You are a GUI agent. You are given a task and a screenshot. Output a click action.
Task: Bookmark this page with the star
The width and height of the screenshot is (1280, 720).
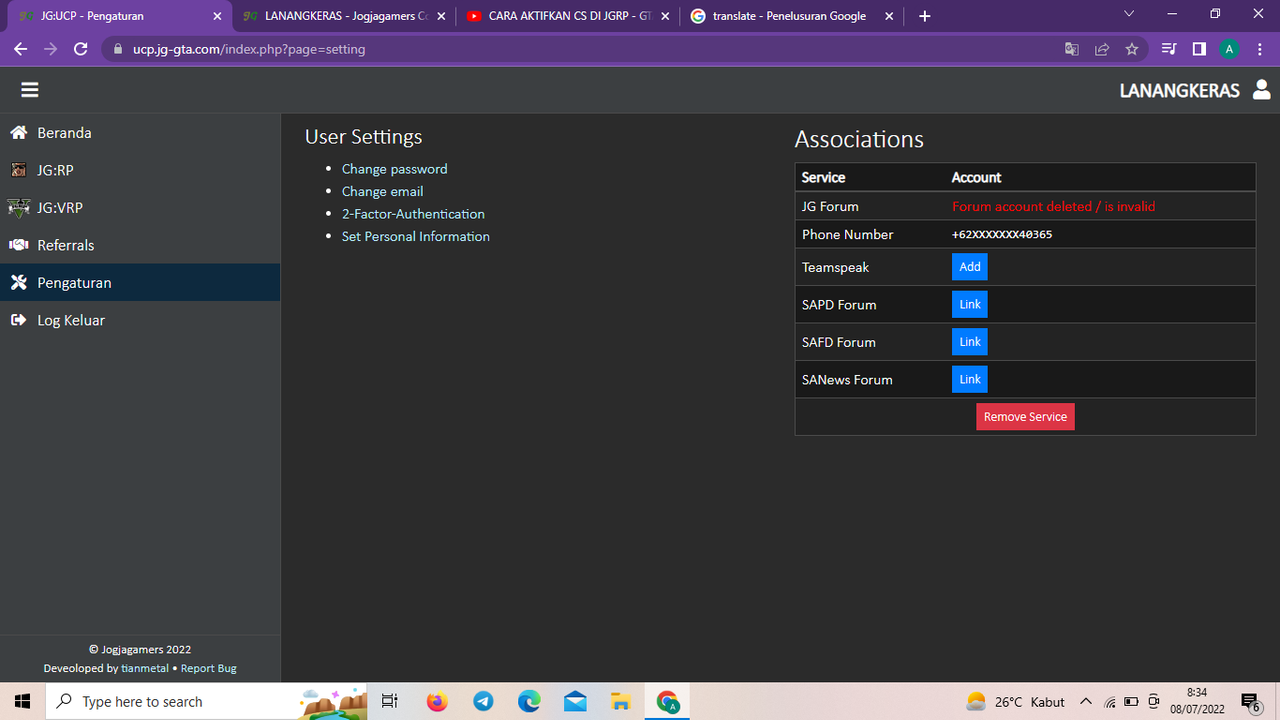pos(1132,49)
